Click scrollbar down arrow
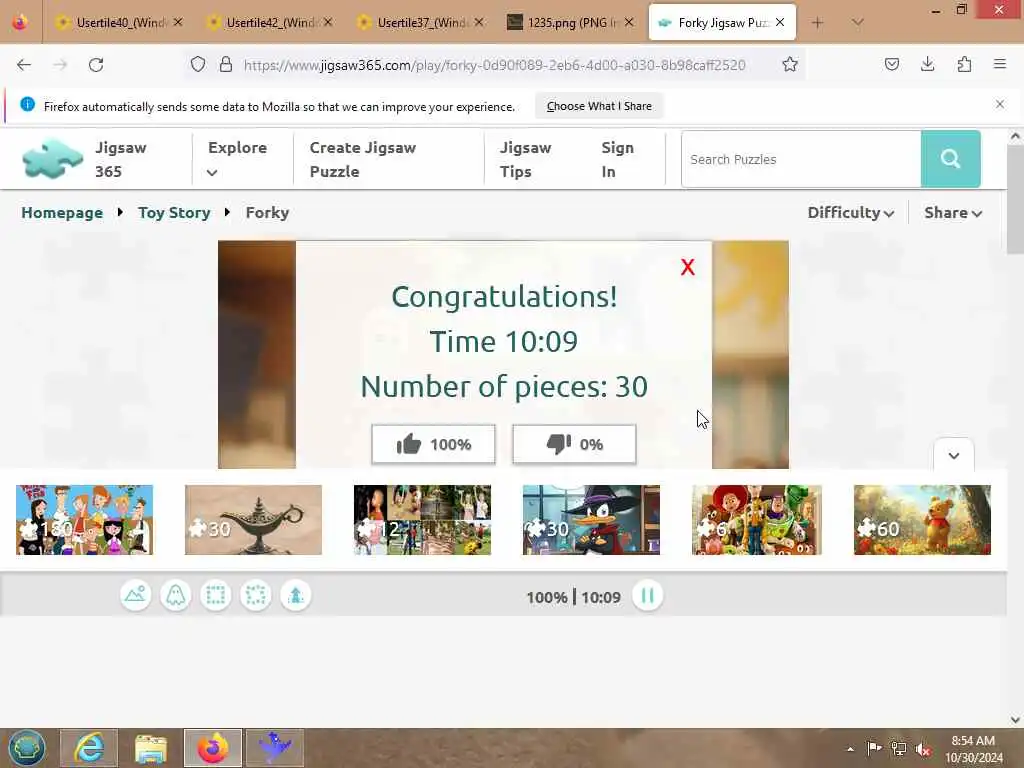Viewport: 1024px width, 768px height. tap(1015, 720)
